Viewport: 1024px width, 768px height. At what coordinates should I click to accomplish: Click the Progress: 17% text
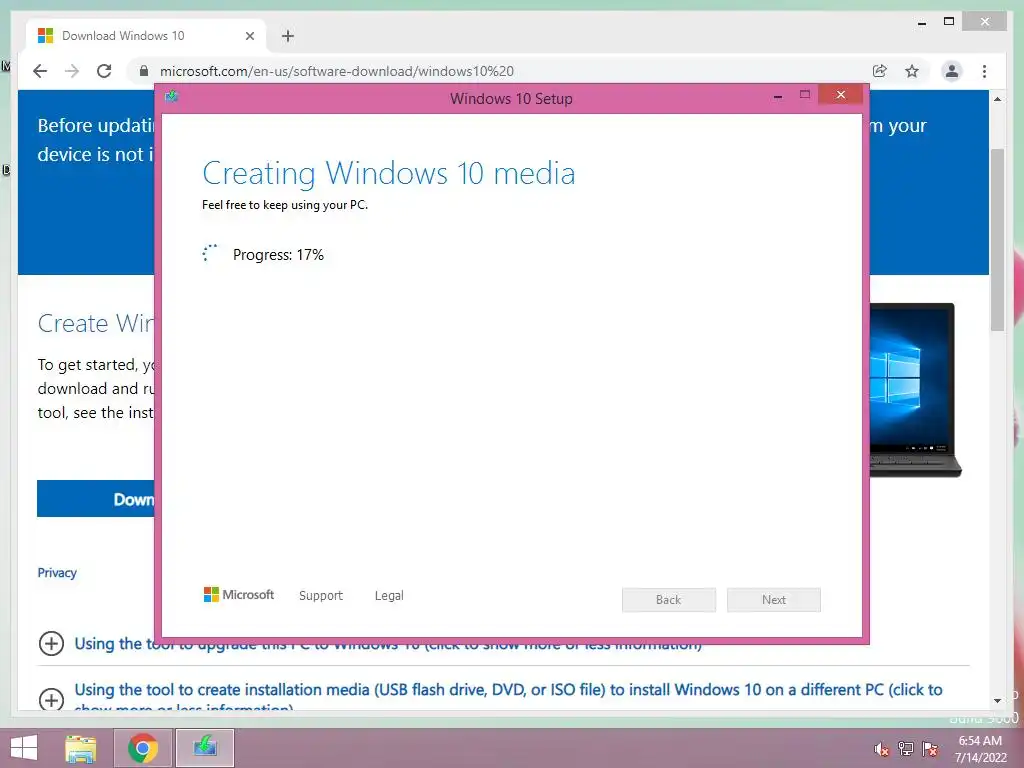click(x=278, y=255)
